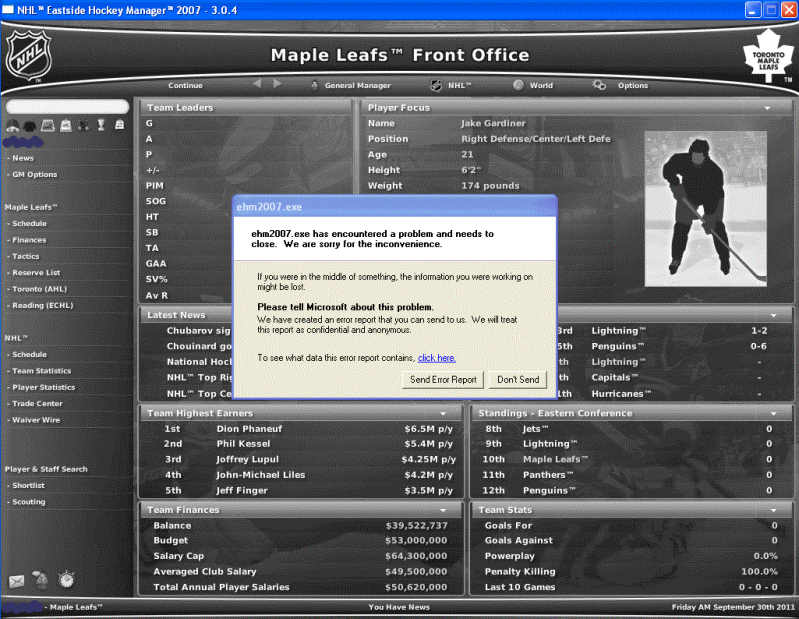Open GM Options in the sidebar
Viewport: 799px width, 619px height.
point(35,175)
